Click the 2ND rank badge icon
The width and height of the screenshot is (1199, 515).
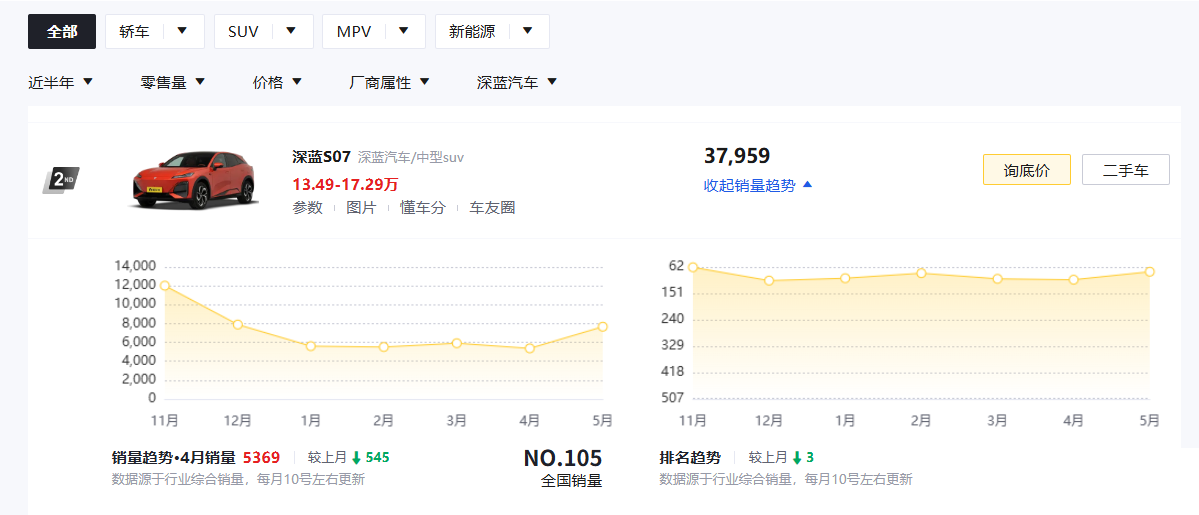pyautogui.click(x=61, y=181)
